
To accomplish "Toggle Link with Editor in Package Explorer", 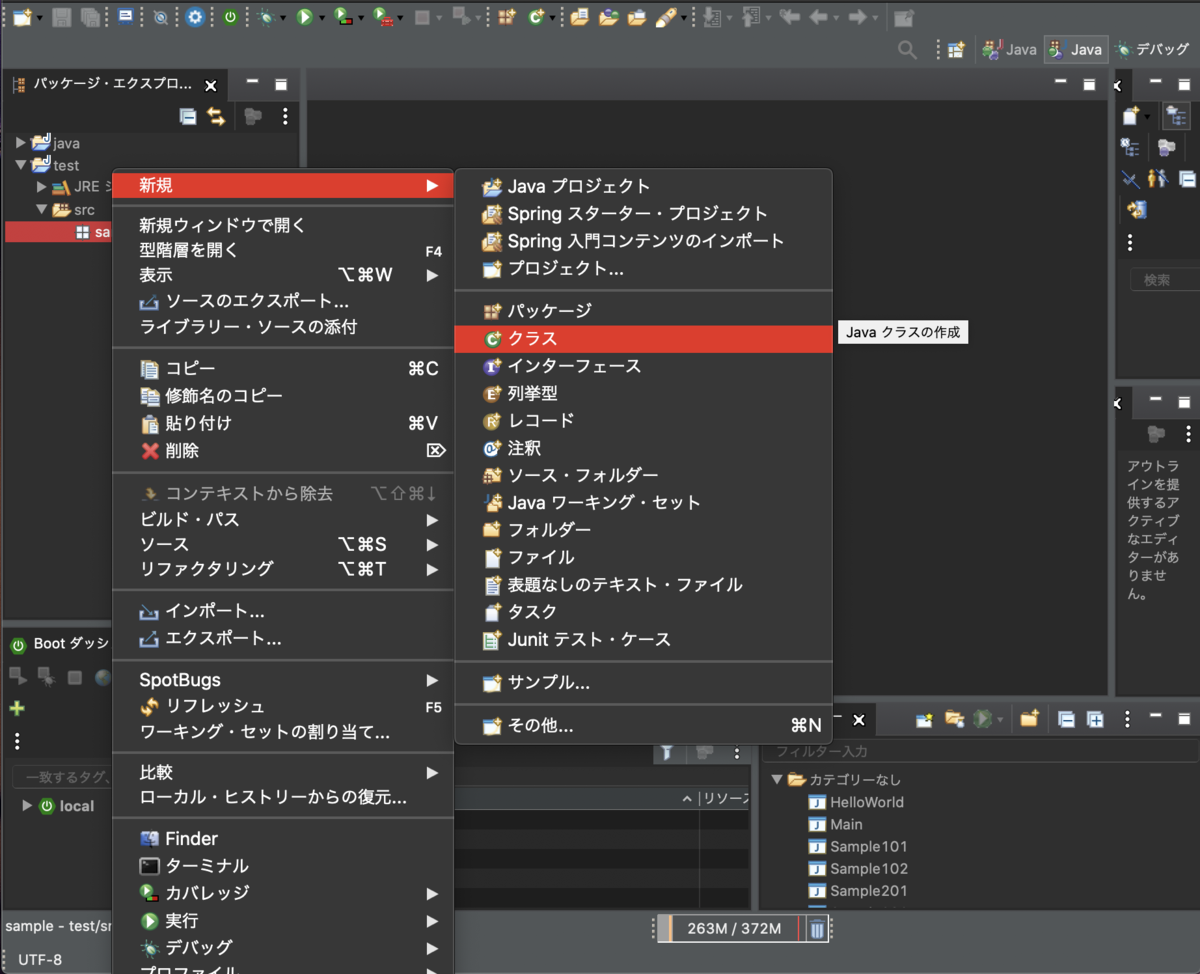I will (216, 117).
